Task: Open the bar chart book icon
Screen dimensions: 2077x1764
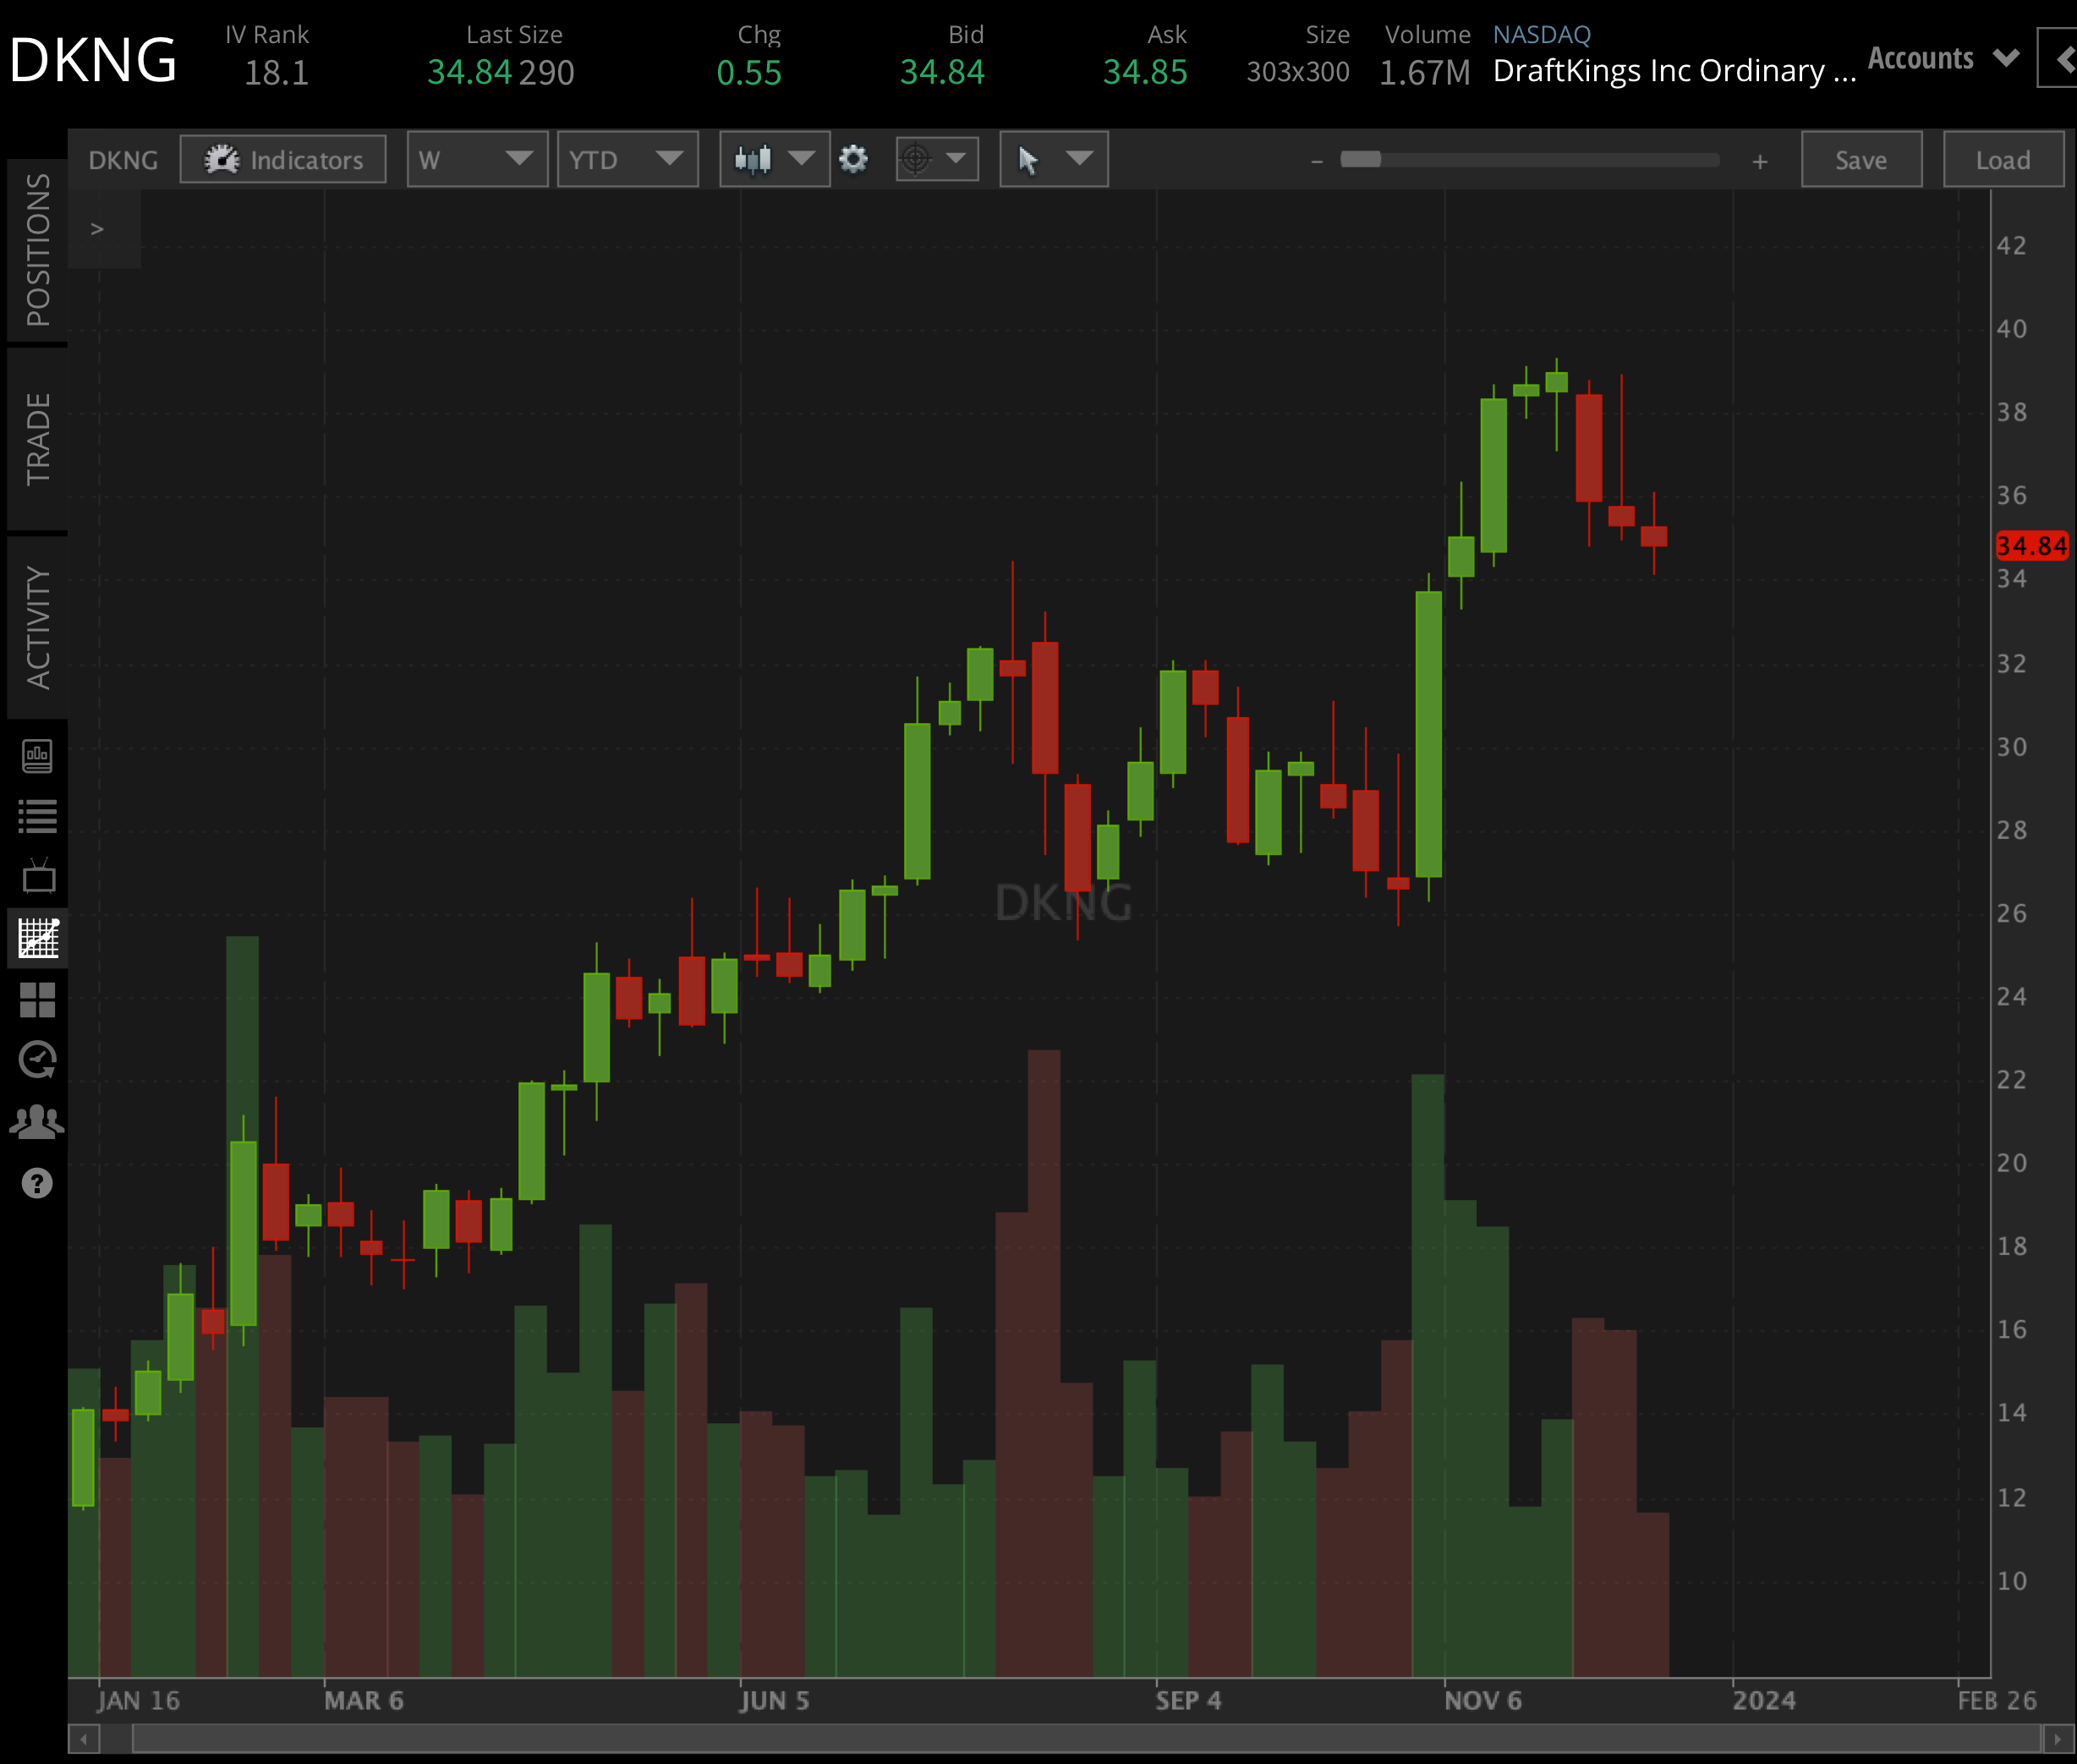Action: (x=37, y=756)
